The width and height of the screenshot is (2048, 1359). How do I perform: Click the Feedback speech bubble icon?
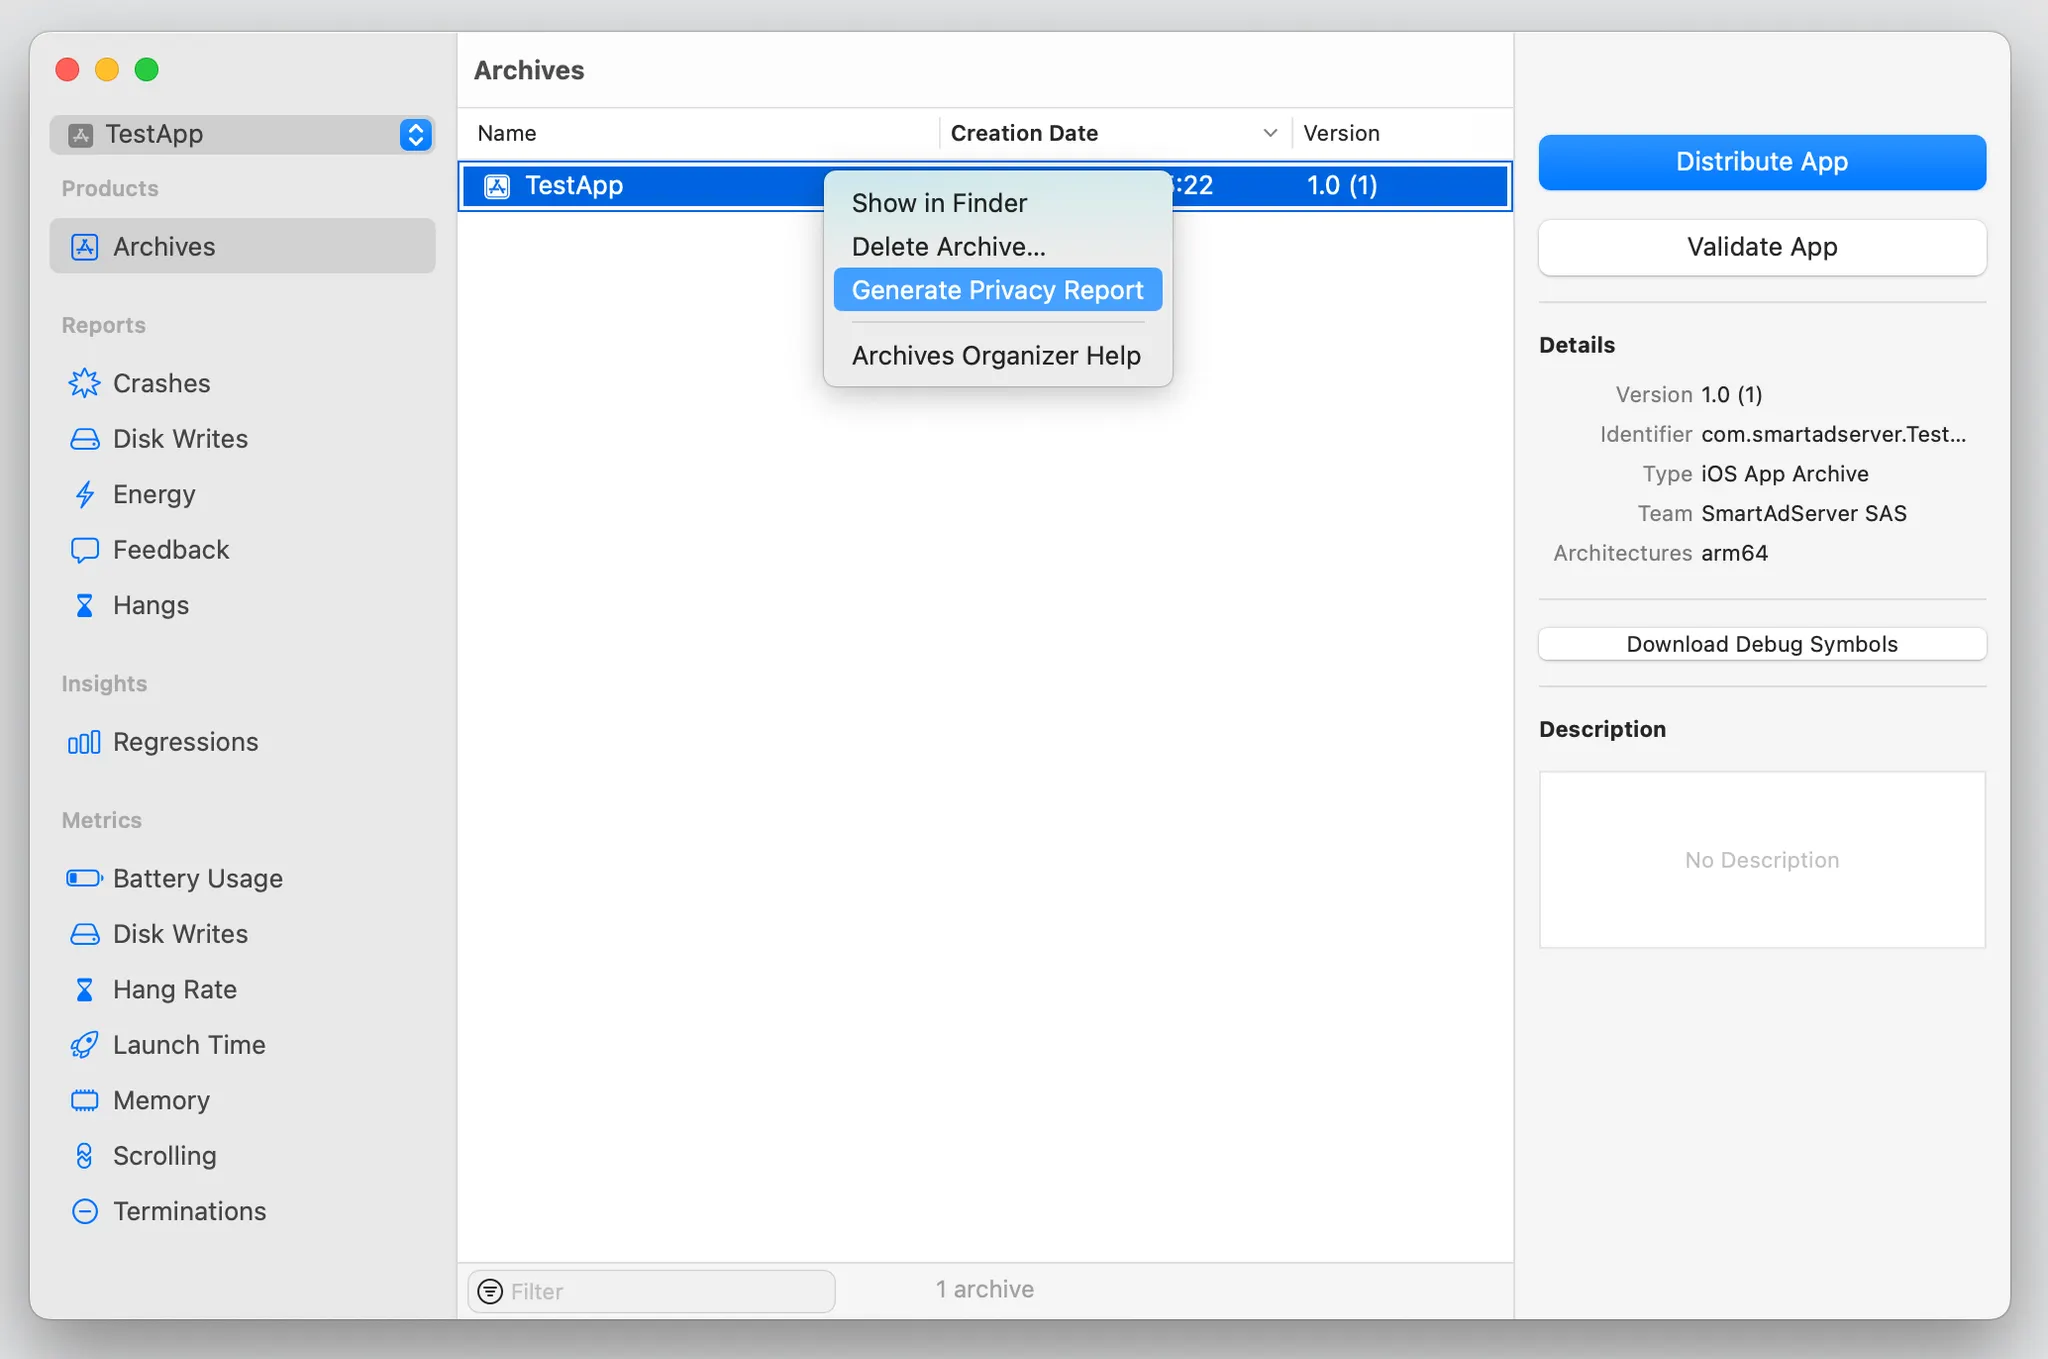84,550
